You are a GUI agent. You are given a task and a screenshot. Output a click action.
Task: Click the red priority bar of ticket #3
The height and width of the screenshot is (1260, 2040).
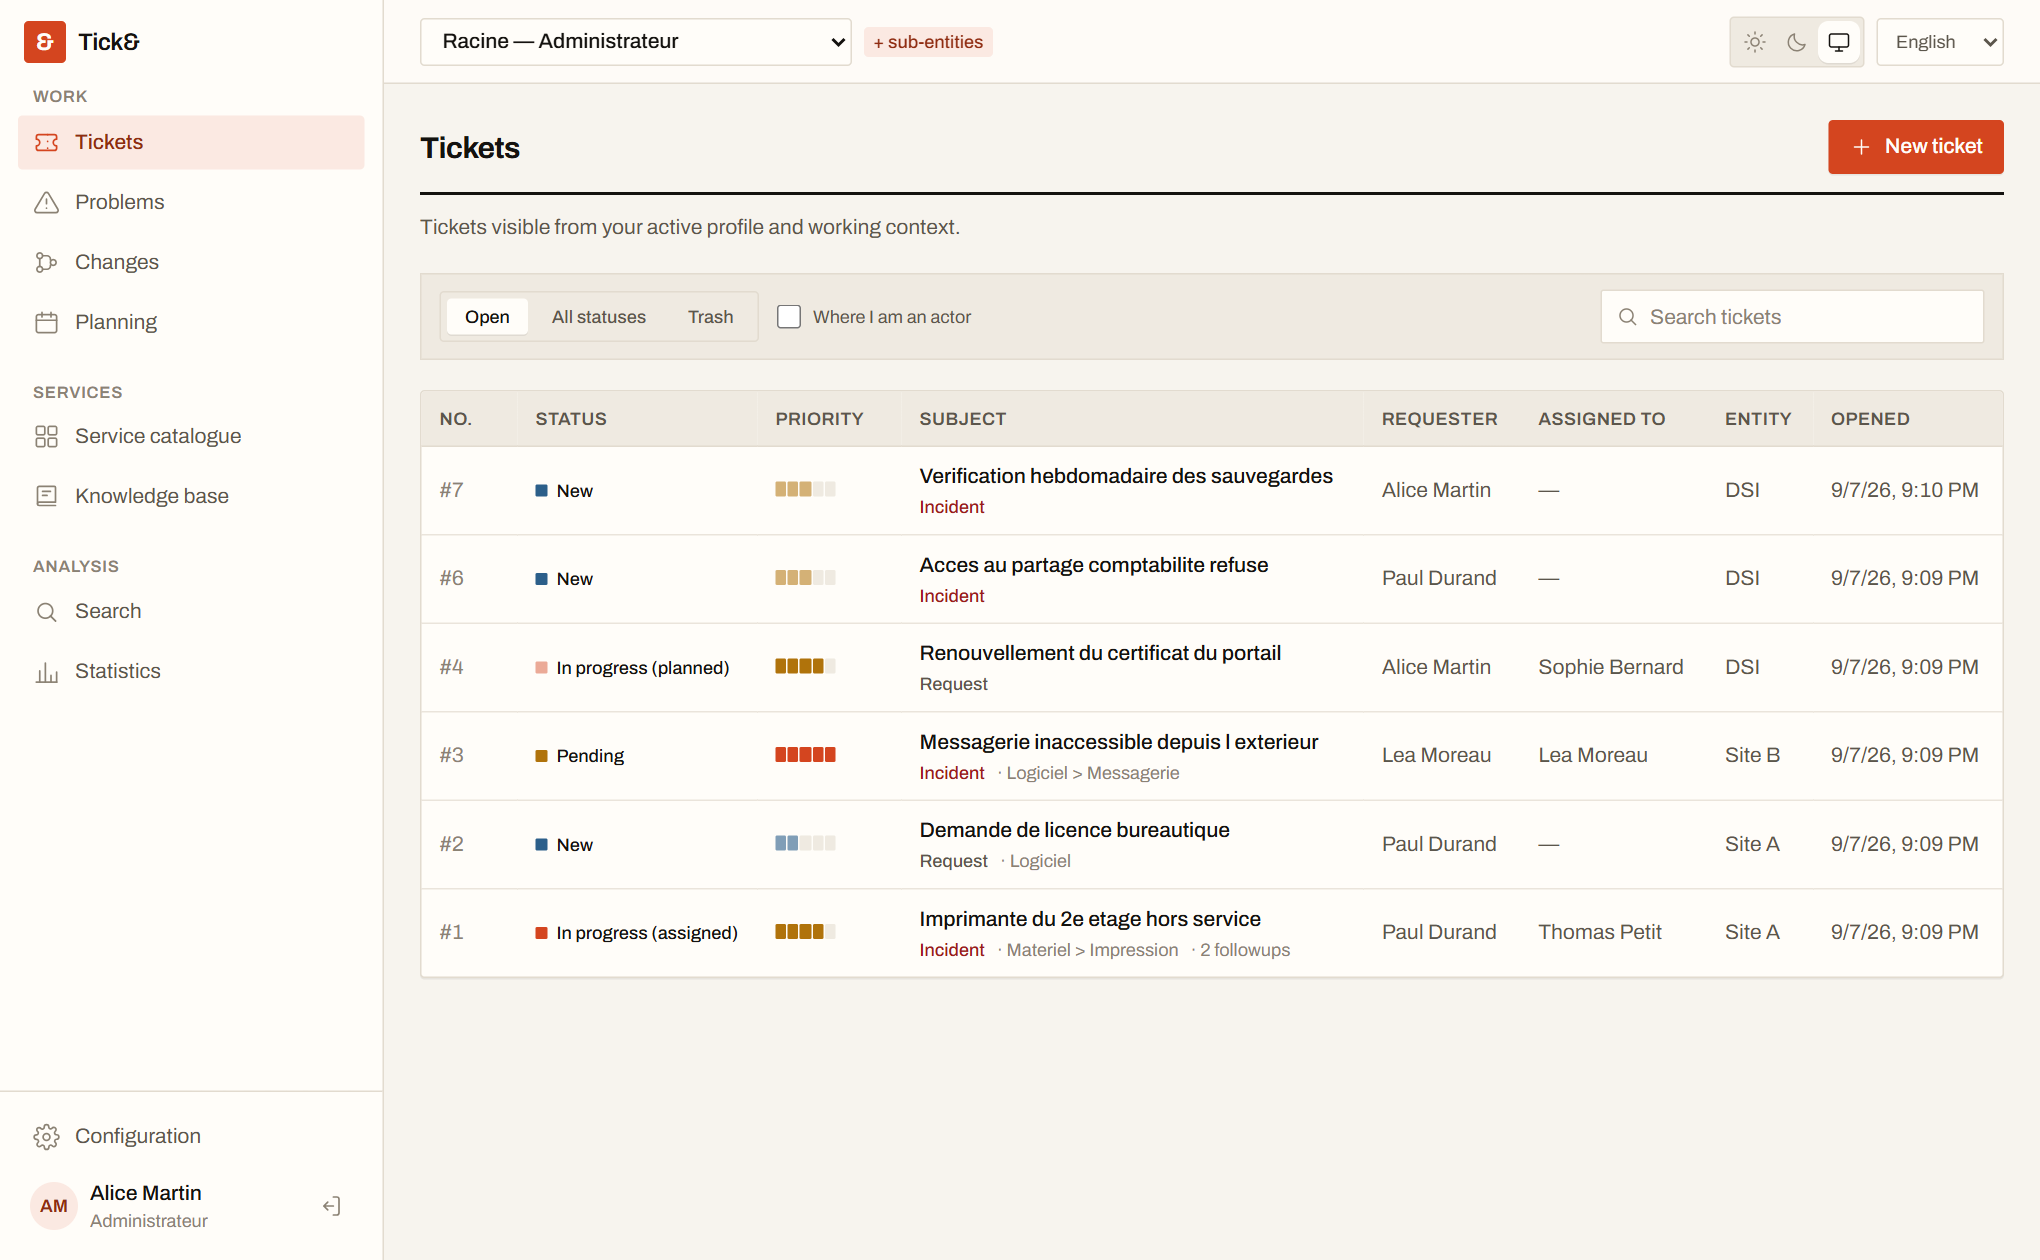805,755
